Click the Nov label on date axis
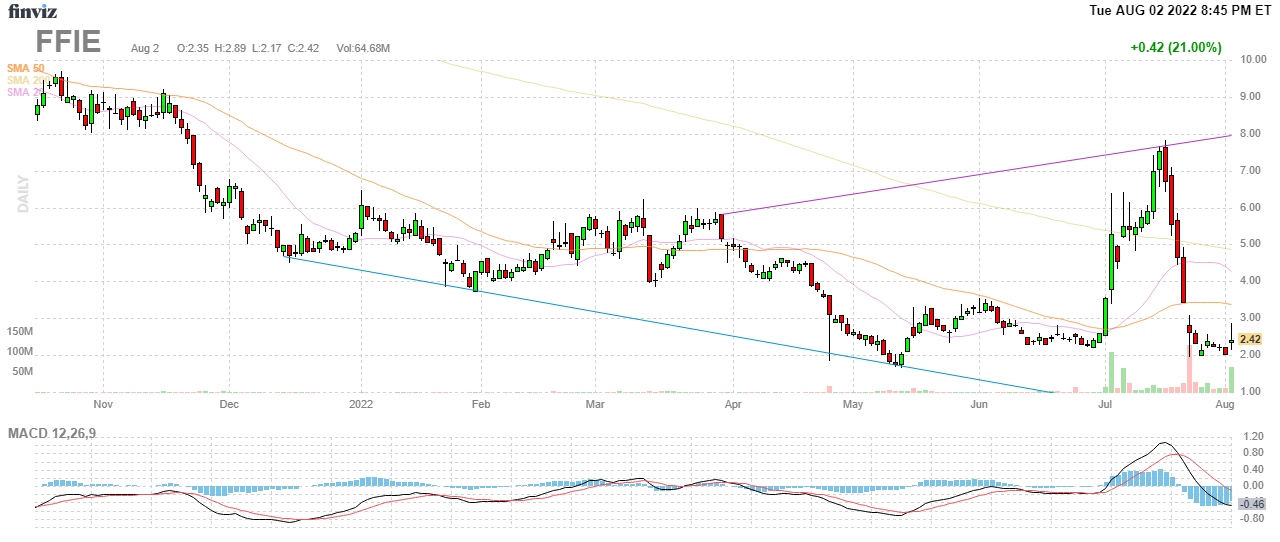 102,405
